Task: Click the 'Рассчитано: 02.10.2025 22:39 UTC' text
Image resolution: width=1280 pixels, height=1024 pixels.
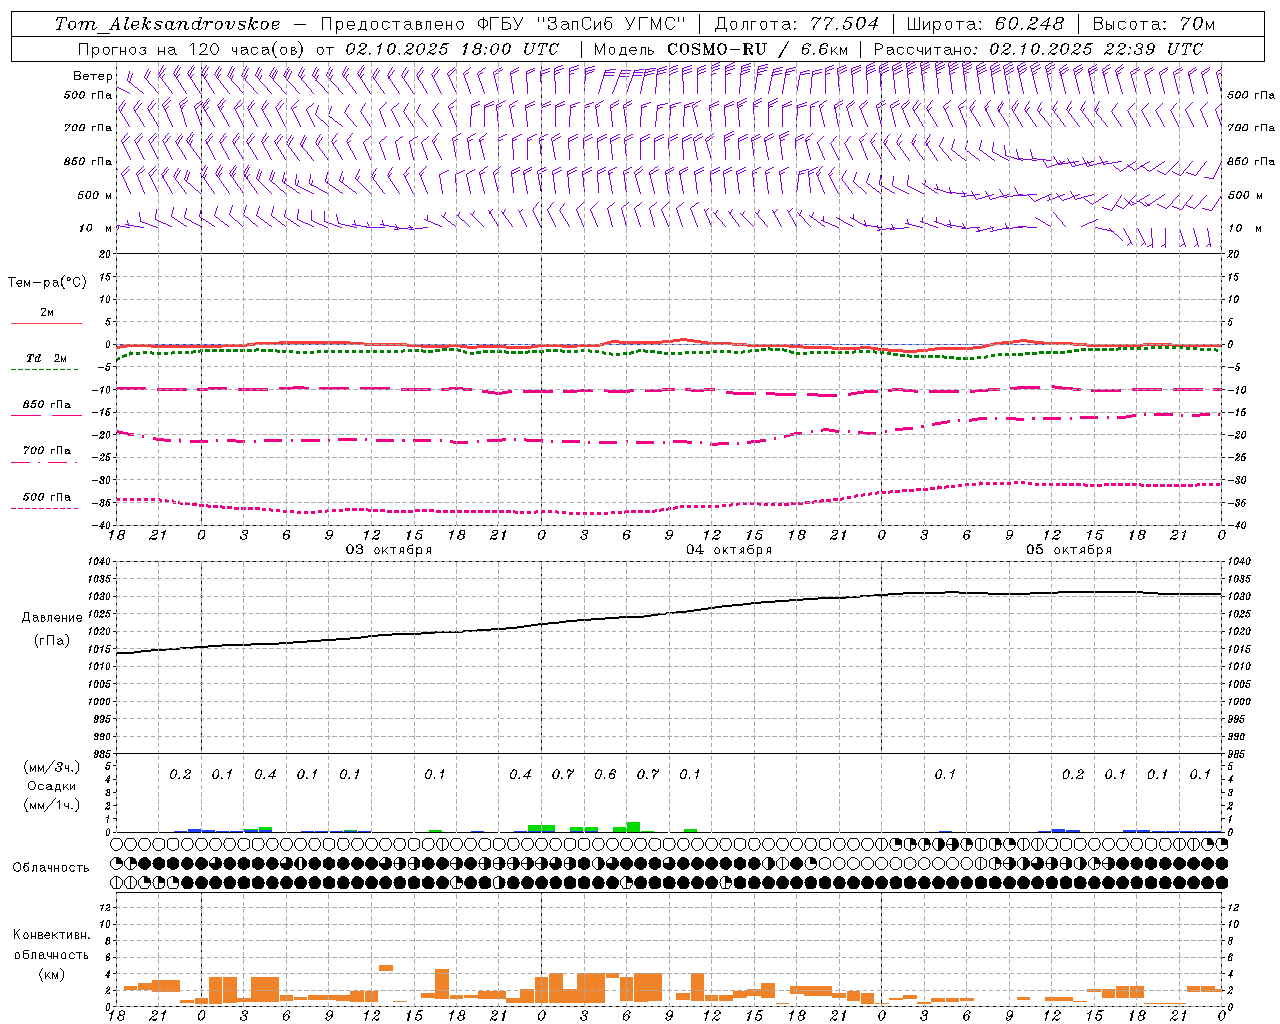Action: pos(1038,49)
